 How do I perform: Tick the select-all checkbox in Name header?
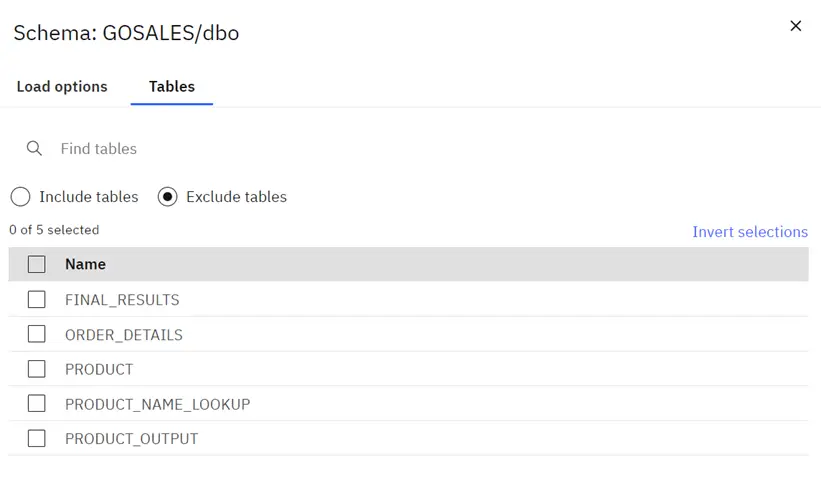pyautogui.click(x=37, y=264)
